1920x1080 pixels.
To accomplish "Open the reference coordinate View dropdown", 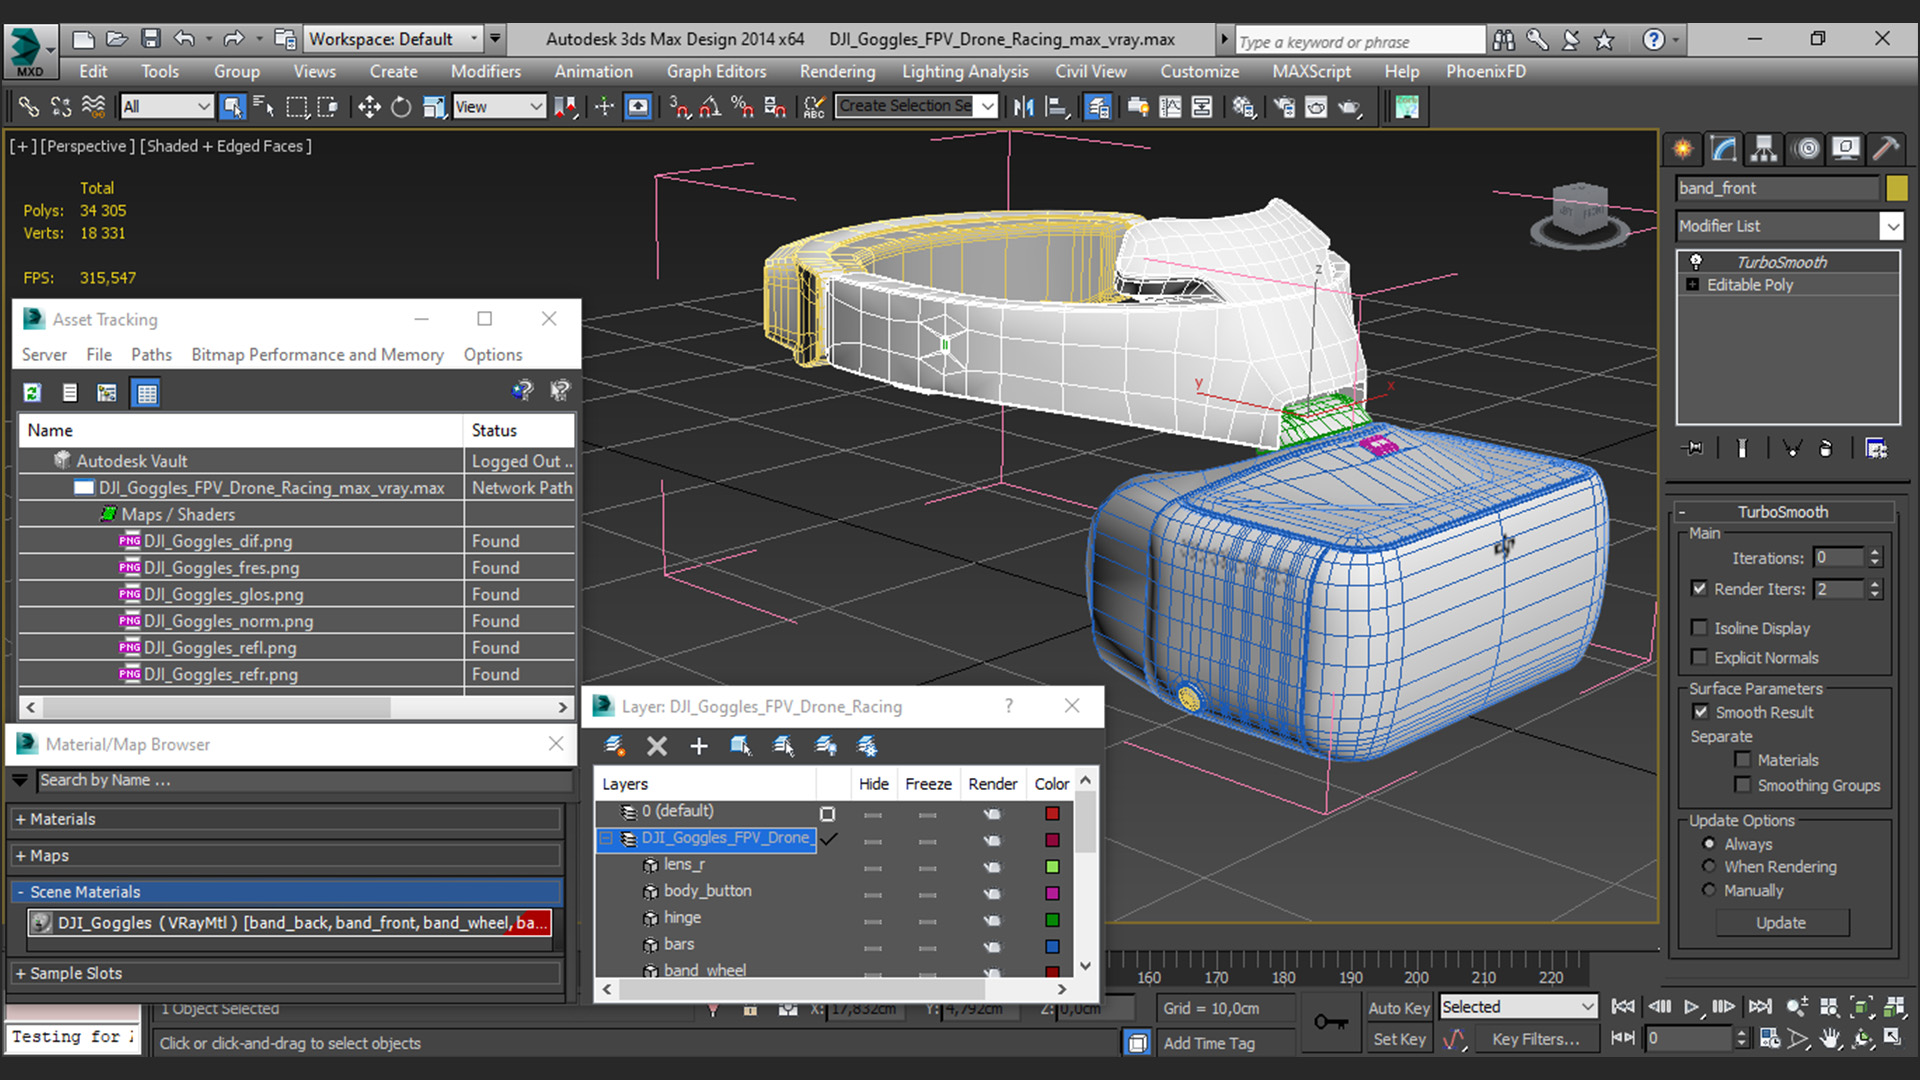I will pyautogui.click(x=498, y=106).
